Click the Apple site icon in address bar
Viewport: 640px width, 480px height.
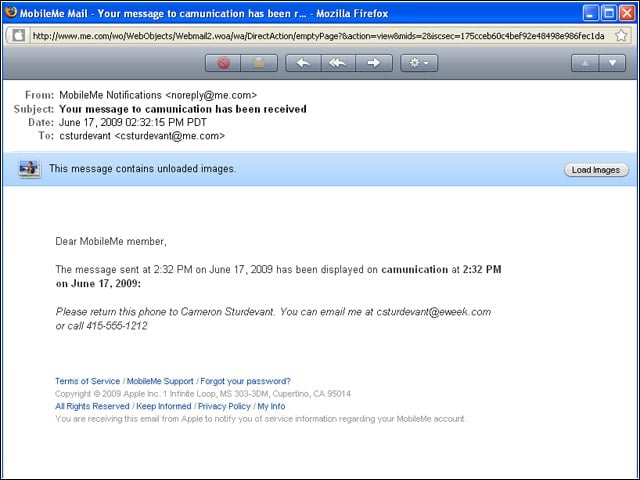(x=18, y=36)
